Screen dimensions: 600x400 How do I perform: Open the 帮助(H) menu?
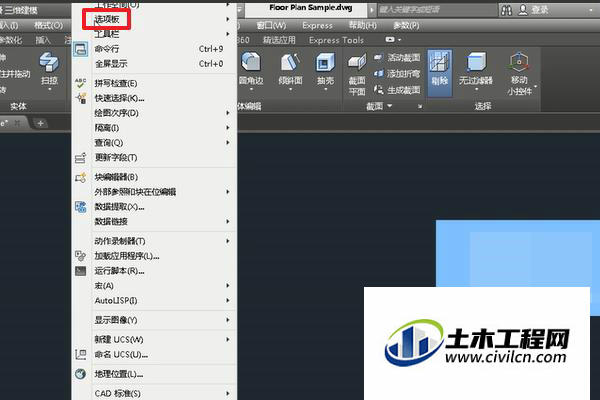[363, 26]
